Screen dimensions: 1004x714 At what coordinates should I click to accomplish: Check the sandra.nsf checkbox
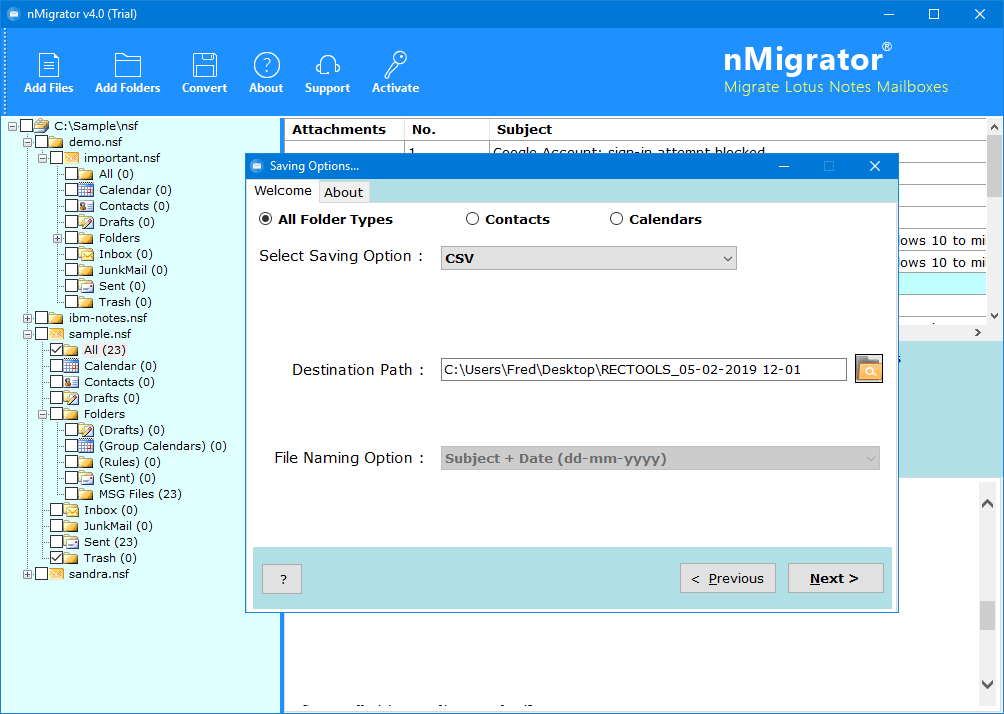point(42,574)
